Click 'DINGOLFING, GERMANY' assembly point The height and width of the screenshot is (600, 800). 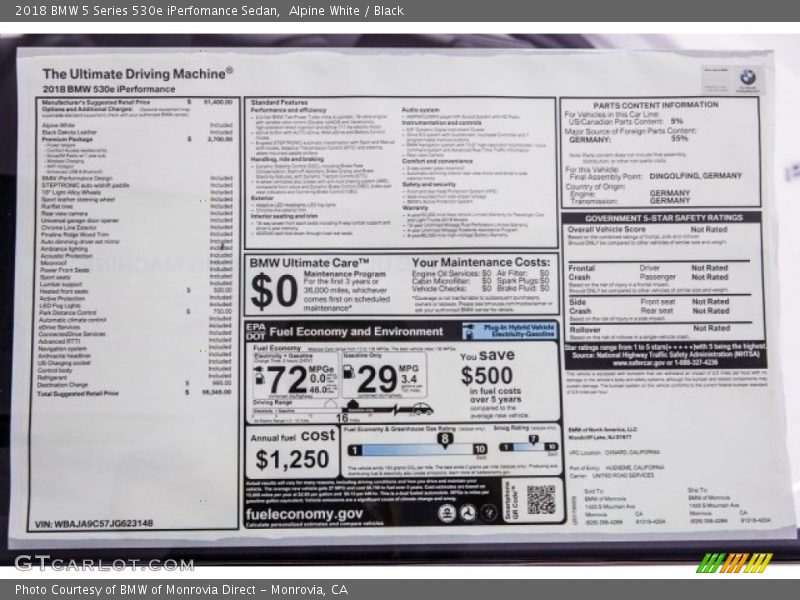[x=695, y=176]
